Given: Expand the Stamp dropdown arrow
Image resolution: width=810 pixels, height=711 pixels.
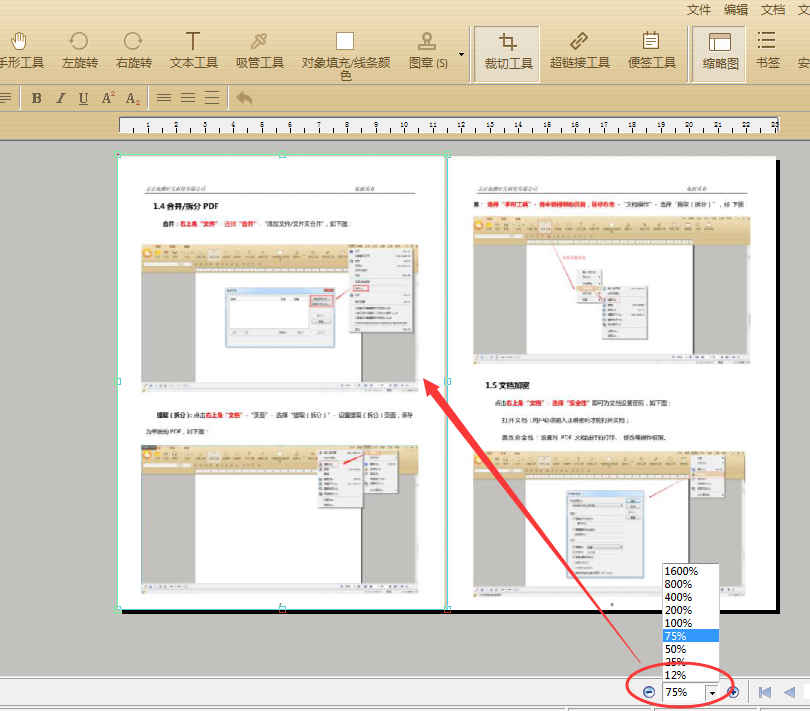Looking at the screenshot, I should coord(461,54).
